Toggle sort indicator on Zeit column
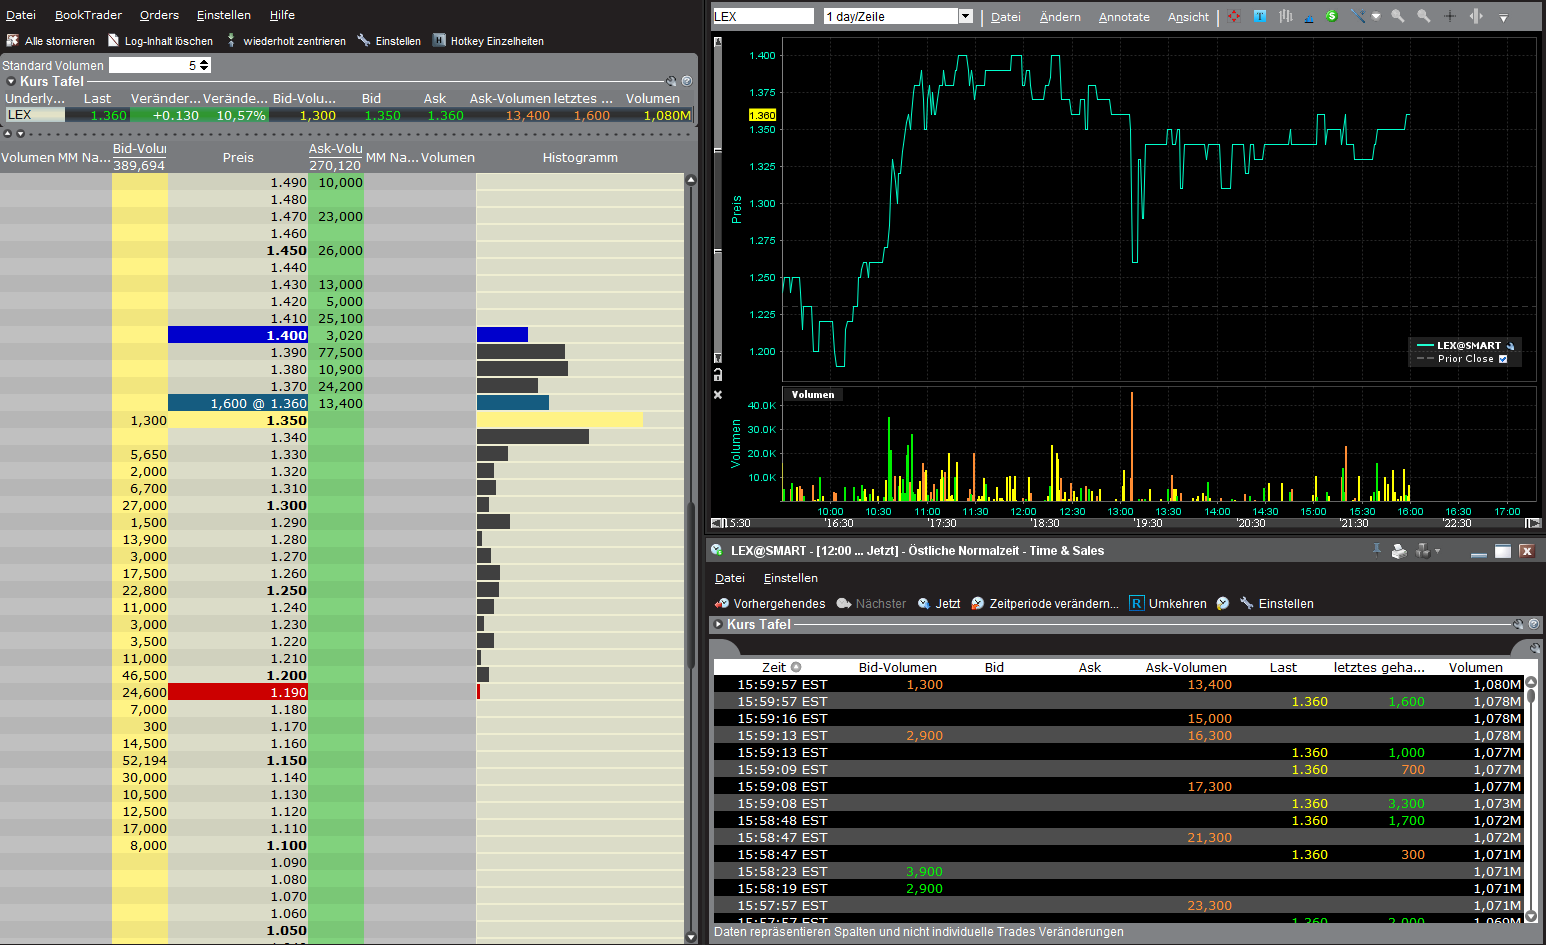Image resolution: width=1546 pixels, height=945 pixels. (x=796, y=667)
